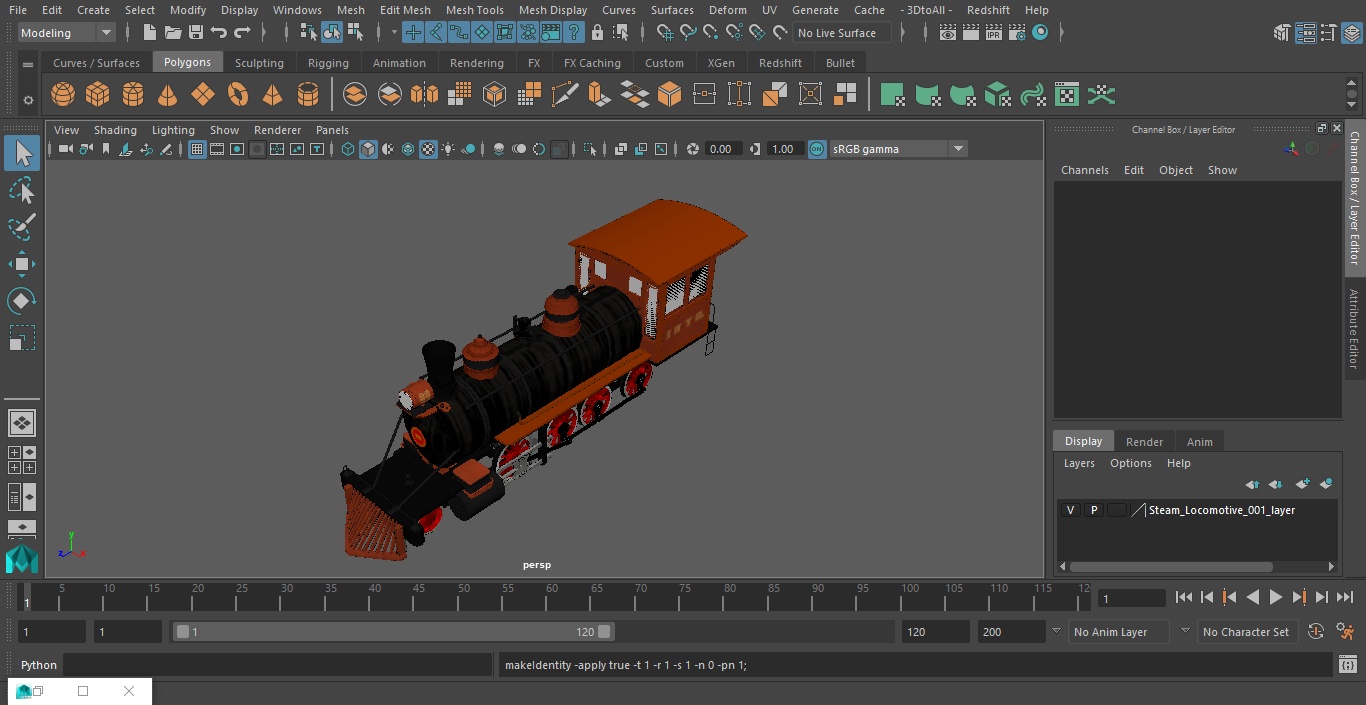The width and height of the screenshot is (1366, 705).
Task: Enable snap to grid magnet icon
Action: (x=413, y=32)
